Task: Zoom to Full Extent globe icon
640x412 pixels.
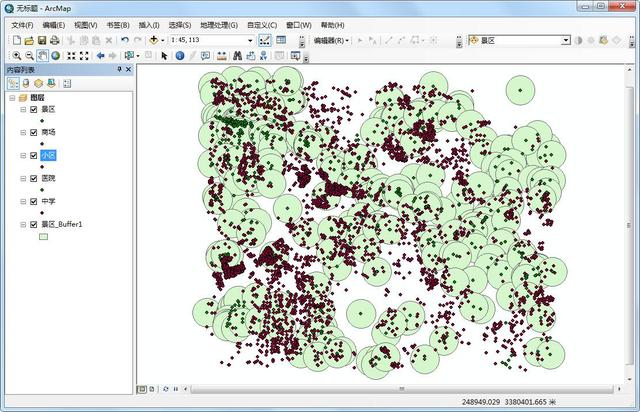Action: coord(56,56)
